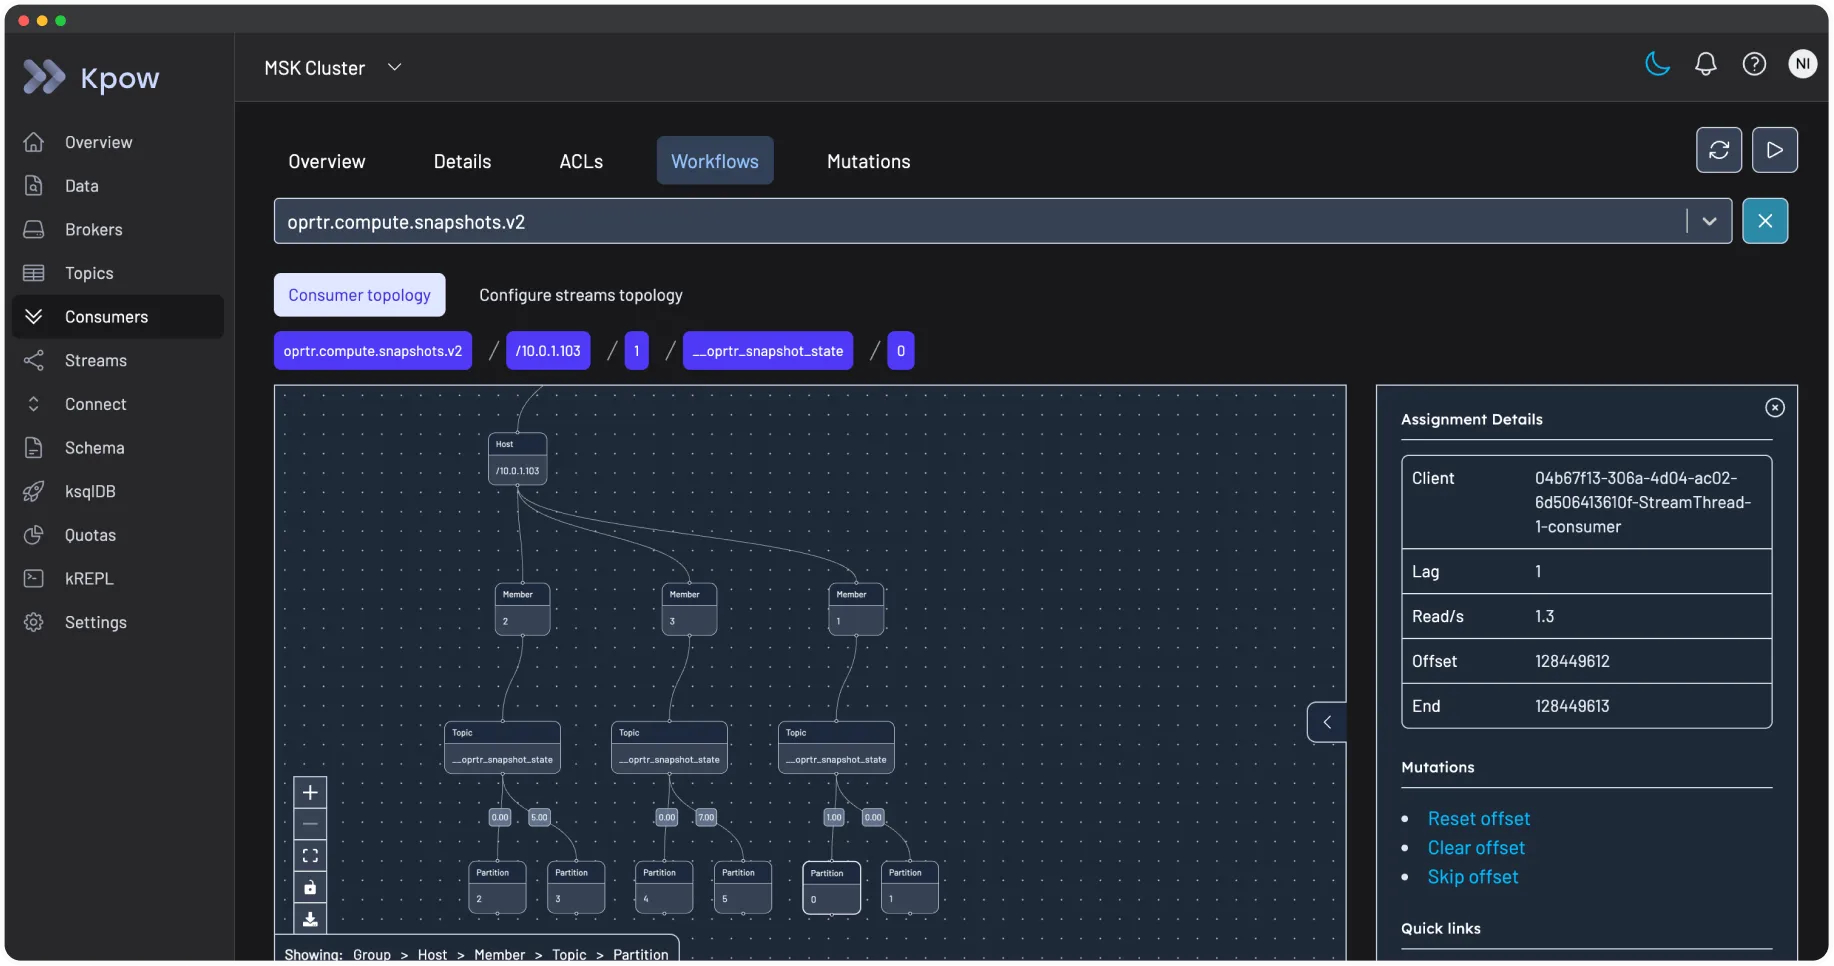Viewport: 1834px width, 966px height.
Task: Download the topology graph image
Action: point(310,919)
